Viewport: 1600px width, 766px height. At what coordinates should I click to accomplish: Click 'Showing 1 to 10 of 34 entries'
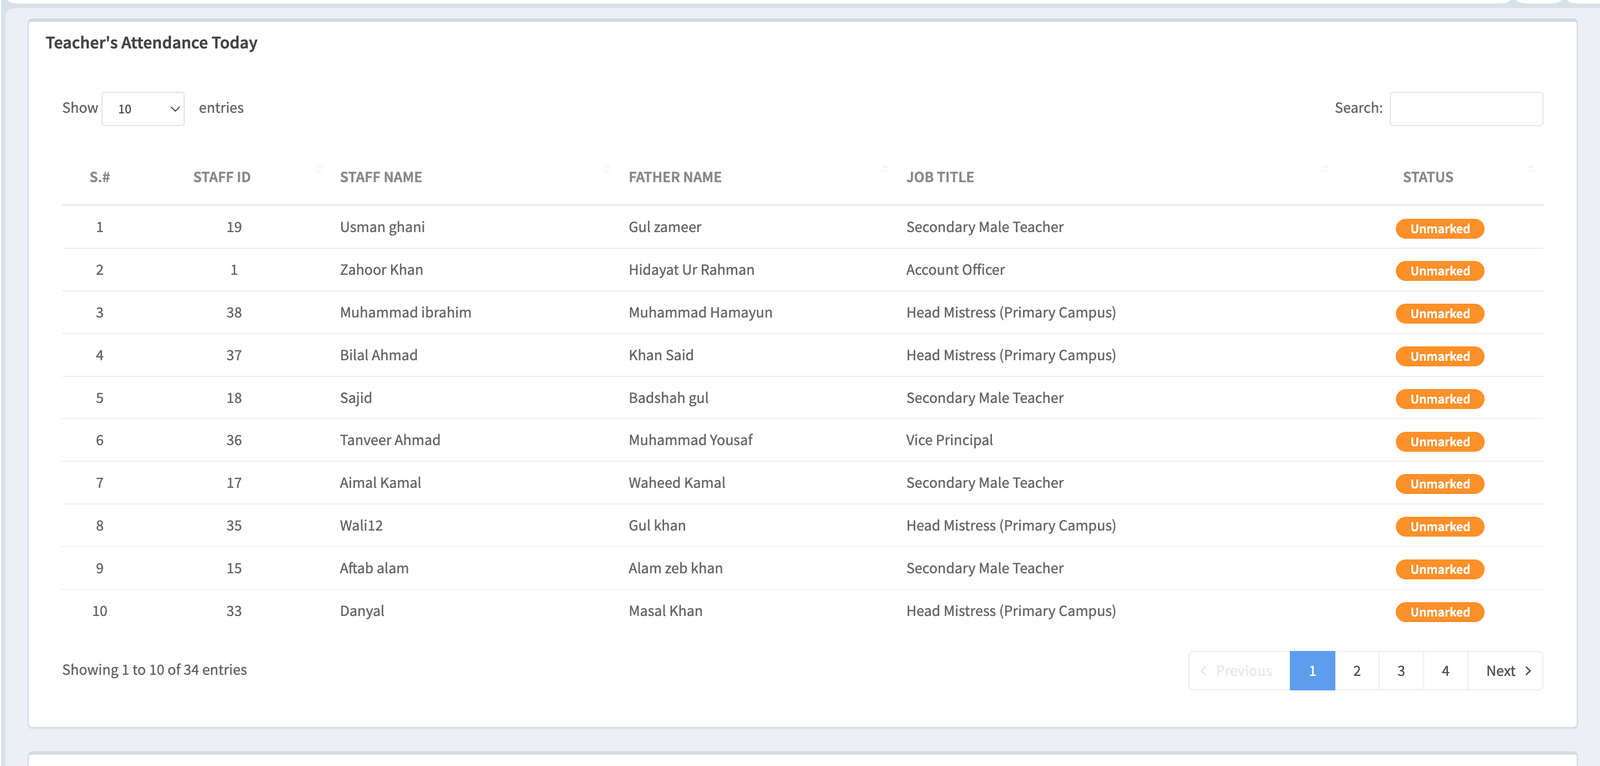[x=154, y=670]
